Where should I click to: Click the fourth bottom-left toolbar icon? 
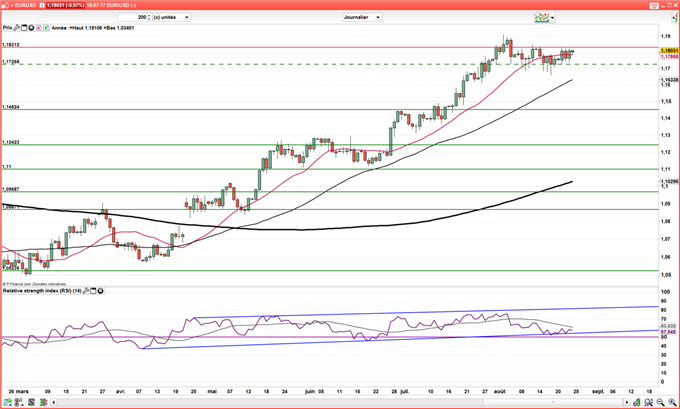(x=43, y=402)
